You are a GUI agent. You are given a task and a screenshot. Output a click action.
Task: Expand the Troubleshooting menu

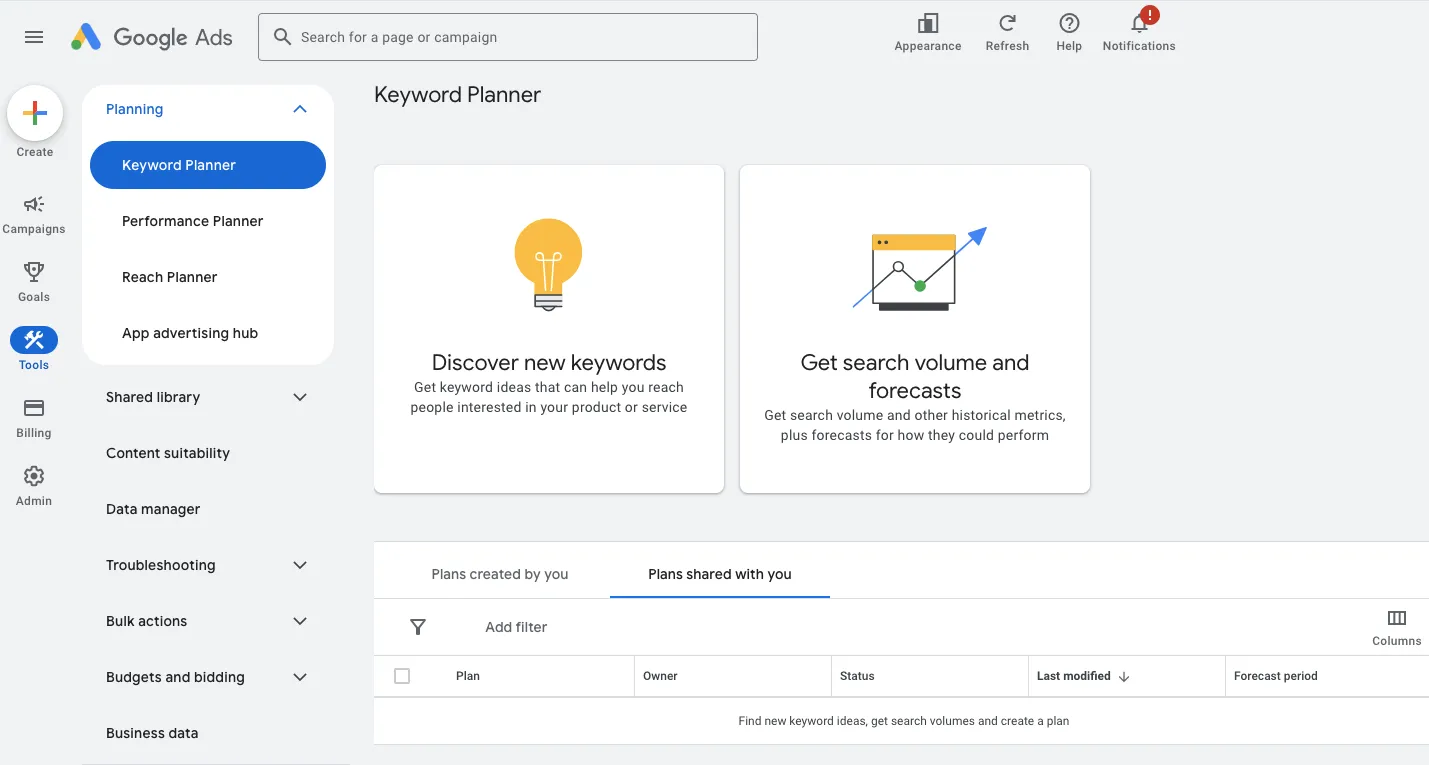click(299, 565)
